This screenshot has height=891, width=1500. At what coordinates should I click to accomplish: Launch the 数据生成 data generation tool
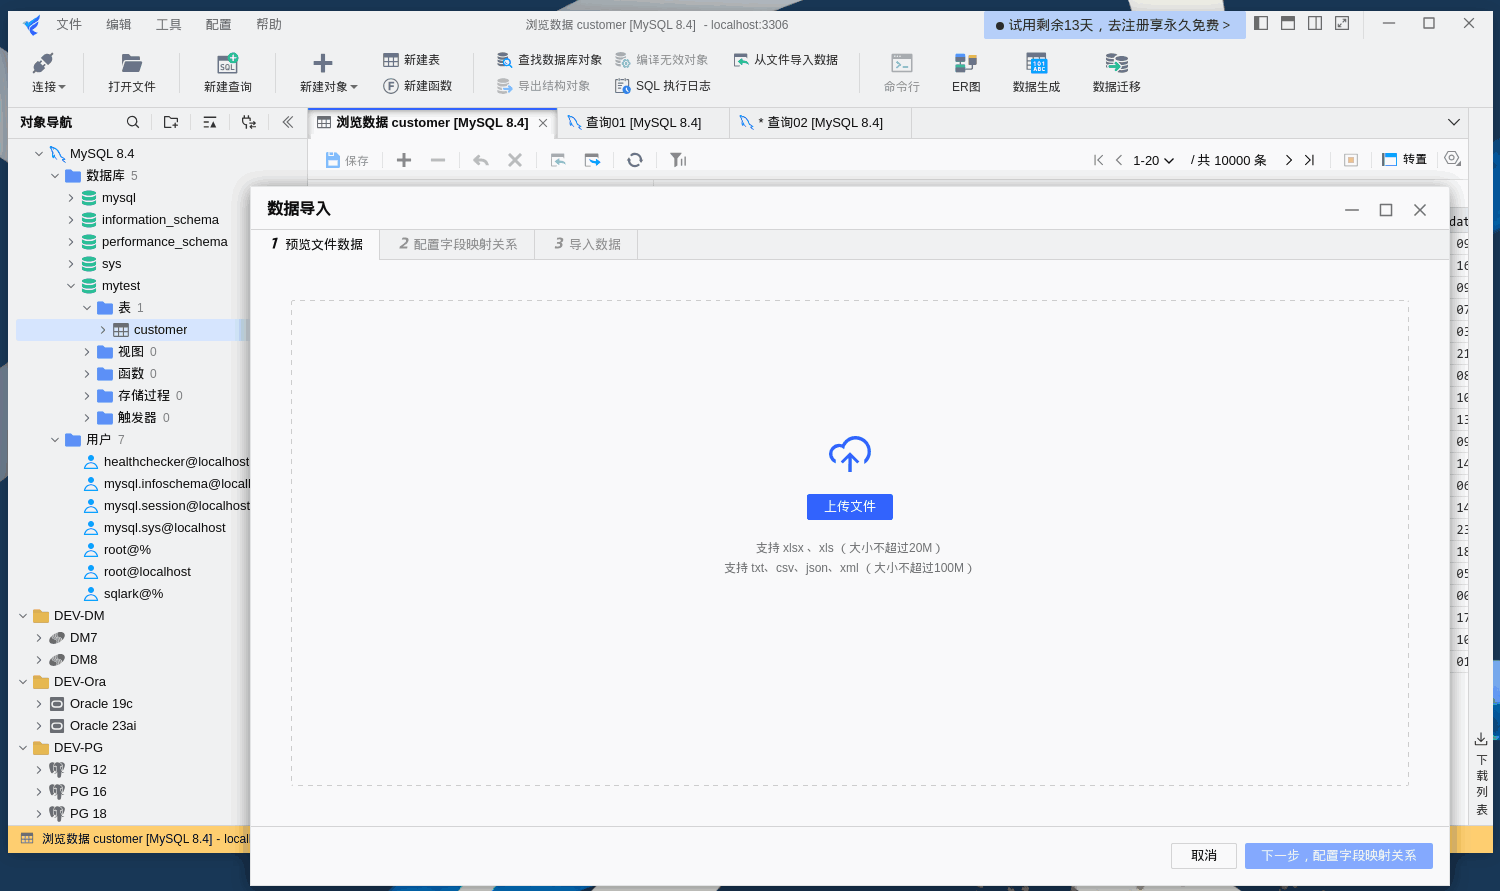click(1036, 72)
